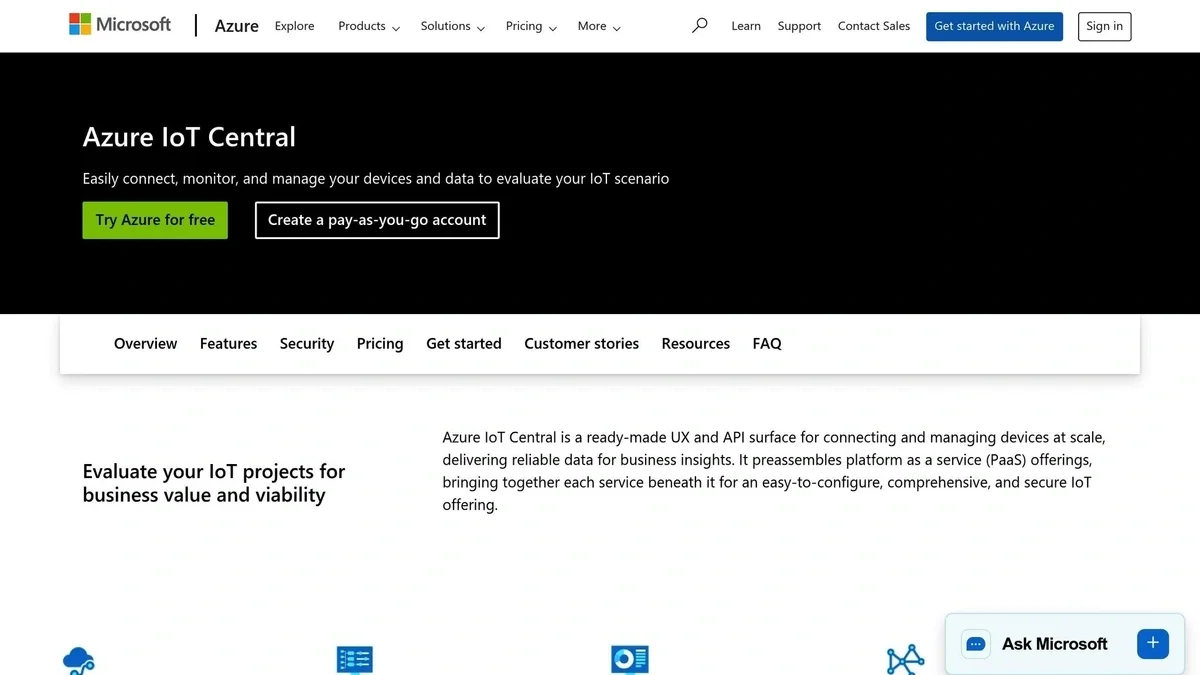The height and width of the screenshot is (675, 1200).
Task: Open the Pricing dropdown in top navigation
Action: coord(531,26)
